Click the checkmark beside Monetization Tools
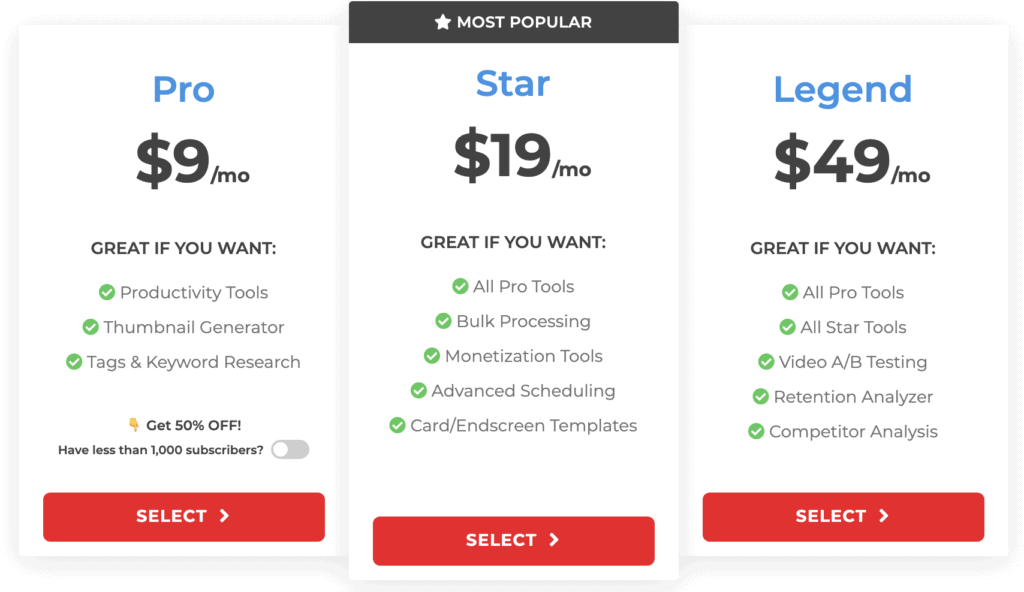The width and height of the screenshot is (1024, 592). [432, 355]
